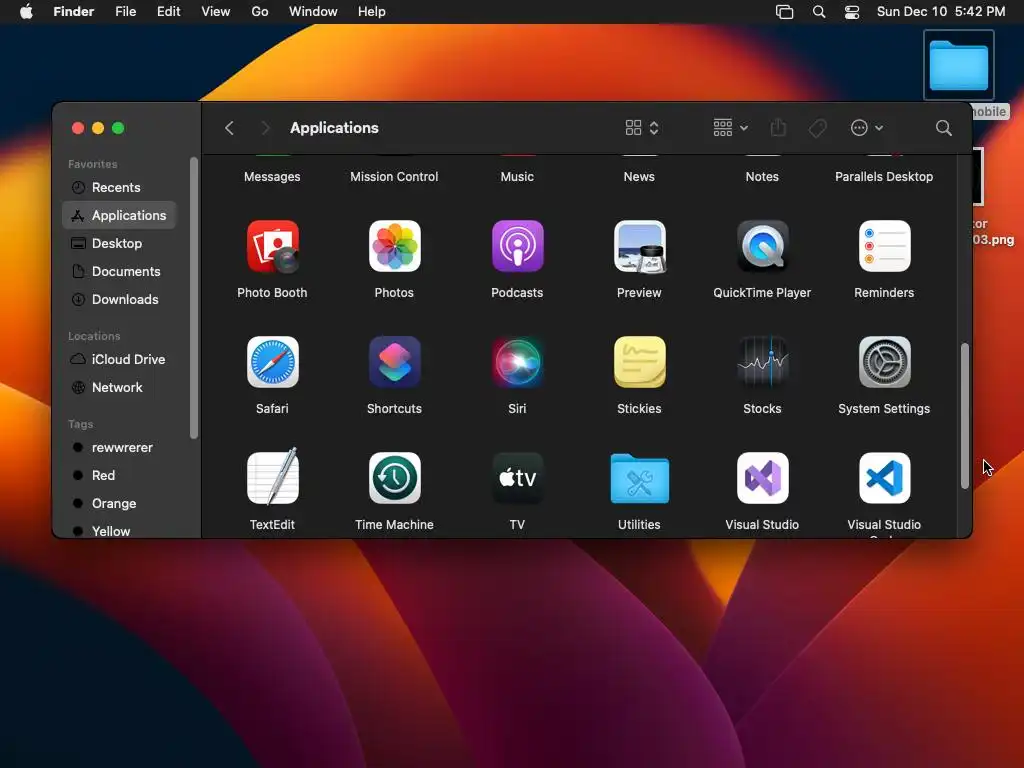Launch the Apple TV app icon
Screen dimensions: 1024x768
pos(517,478)
